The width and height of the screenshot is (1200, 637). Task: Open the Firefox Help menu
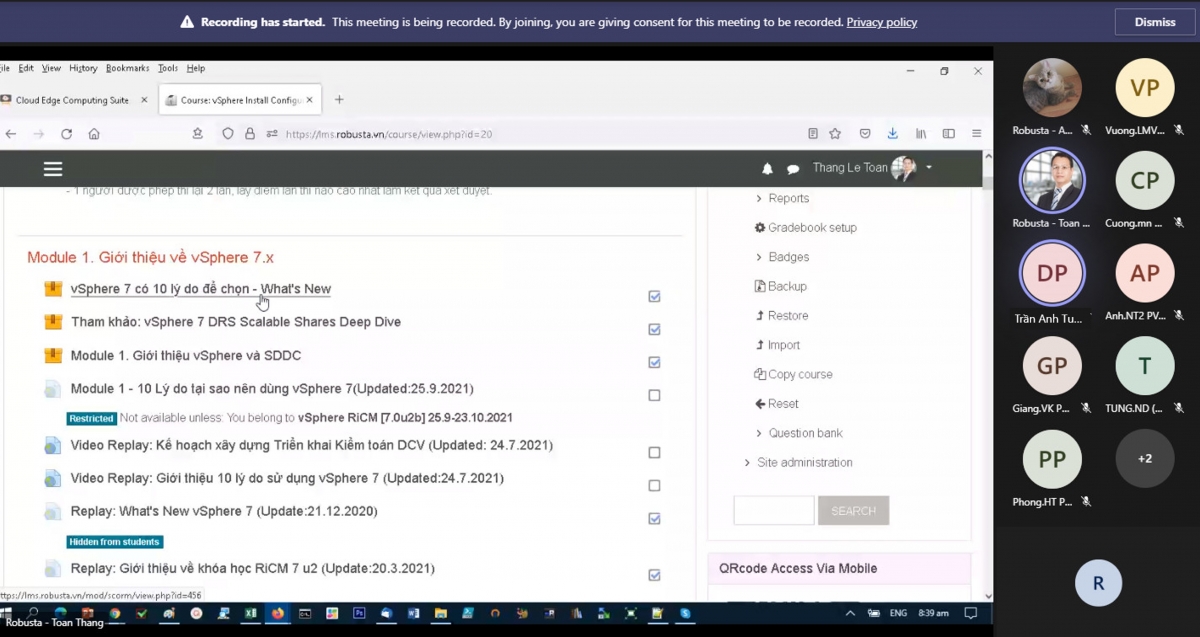click(196, 68)
